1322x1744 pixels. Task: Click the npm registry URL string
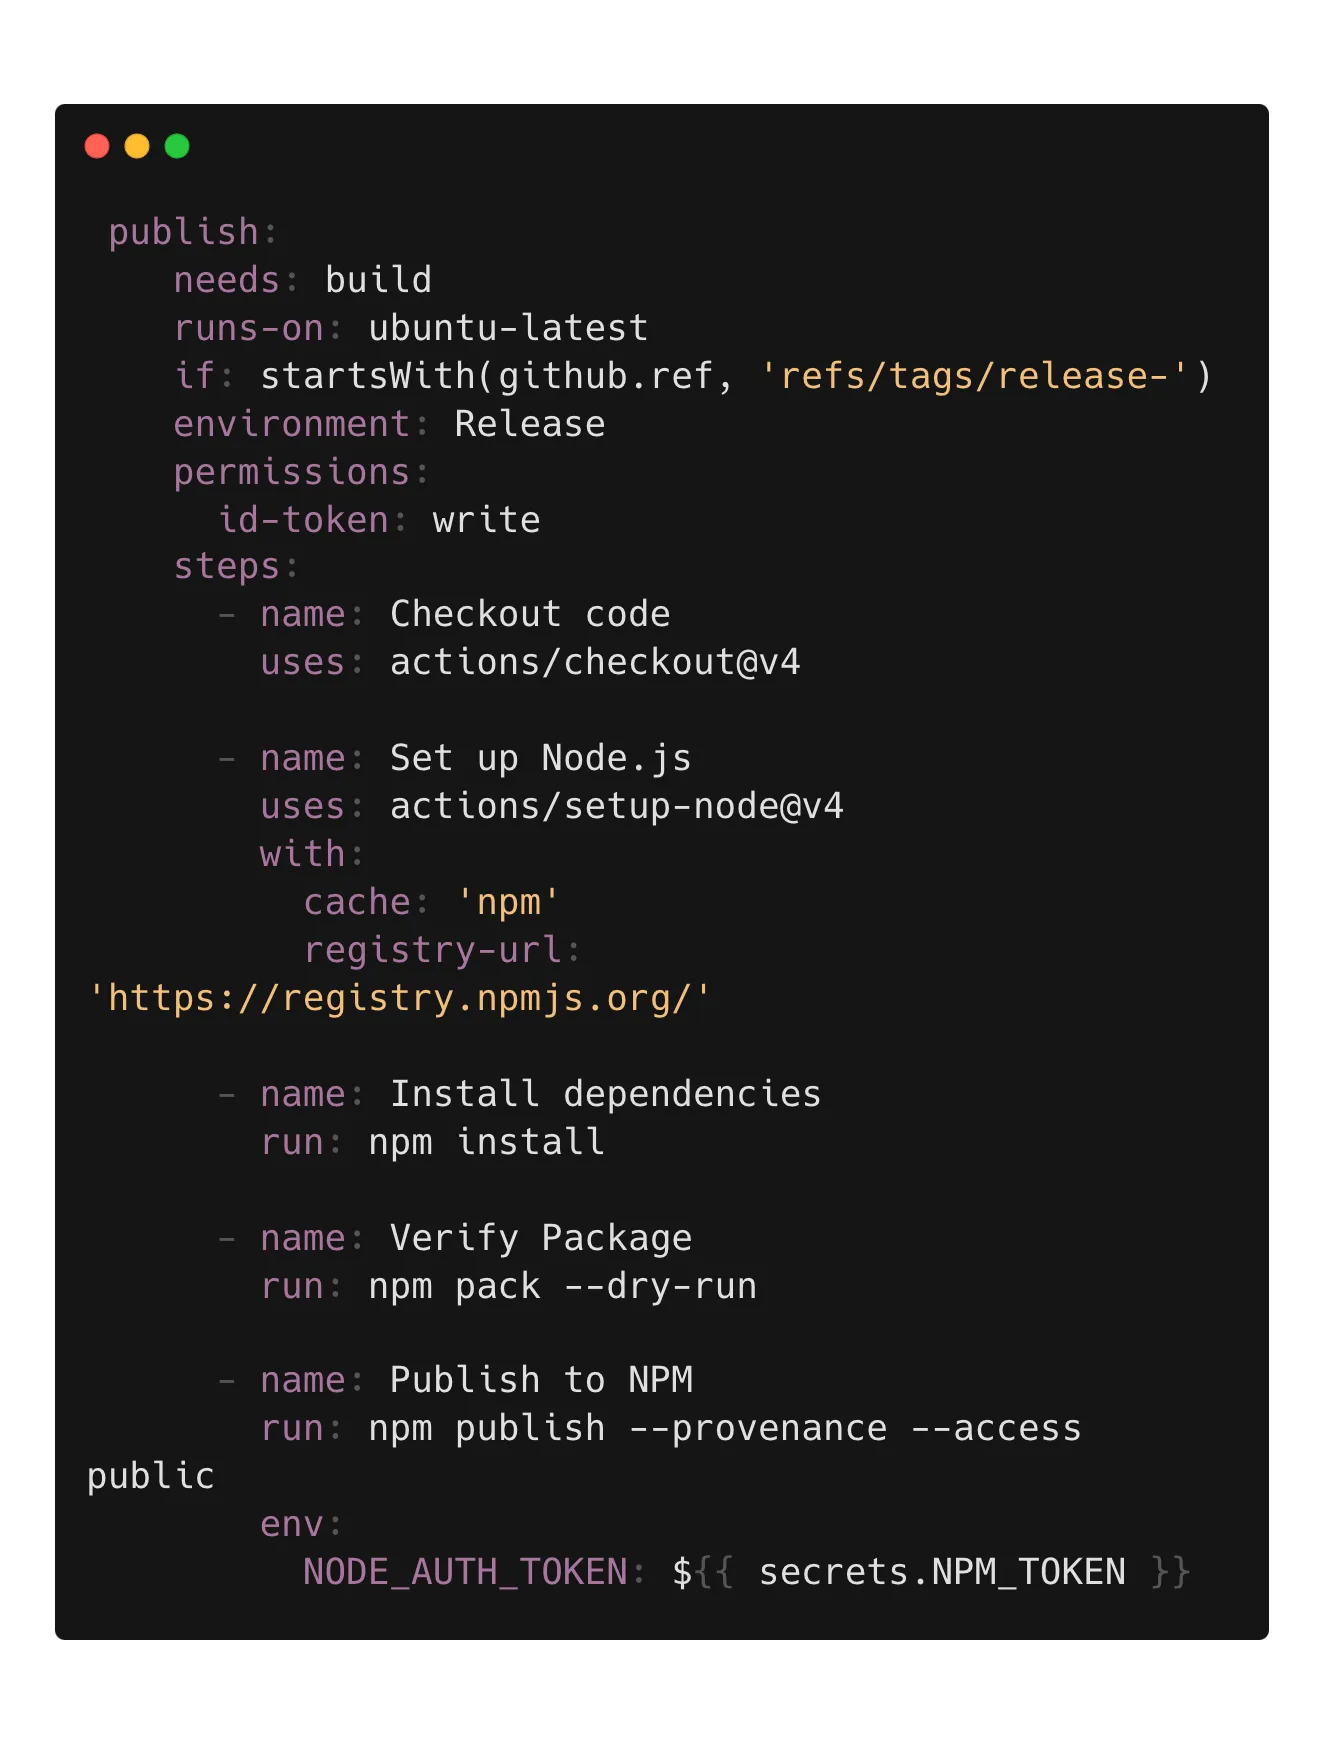pyautogui.click(x=399, y=998)
